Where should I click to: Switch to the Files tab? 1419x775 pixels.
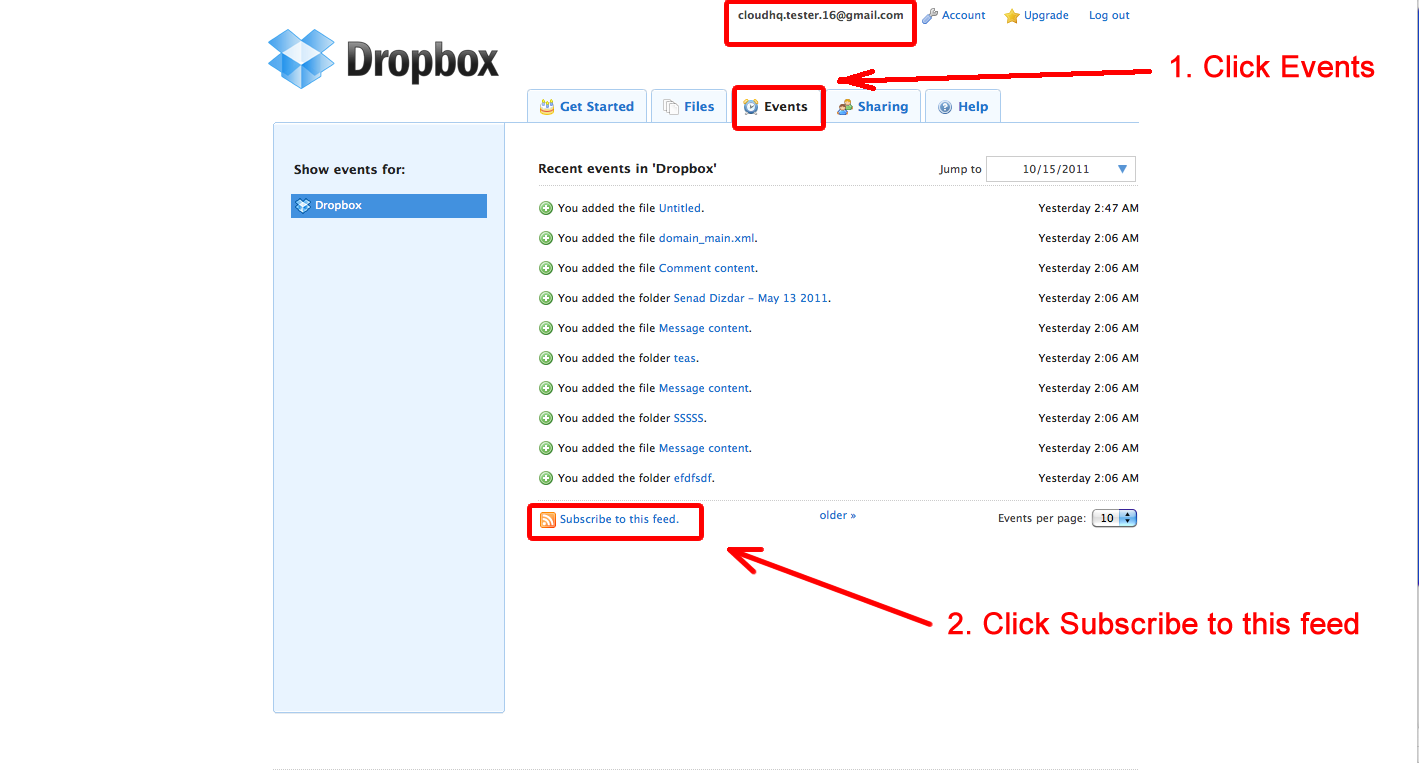pyautogui.click(x=689, y=106)
